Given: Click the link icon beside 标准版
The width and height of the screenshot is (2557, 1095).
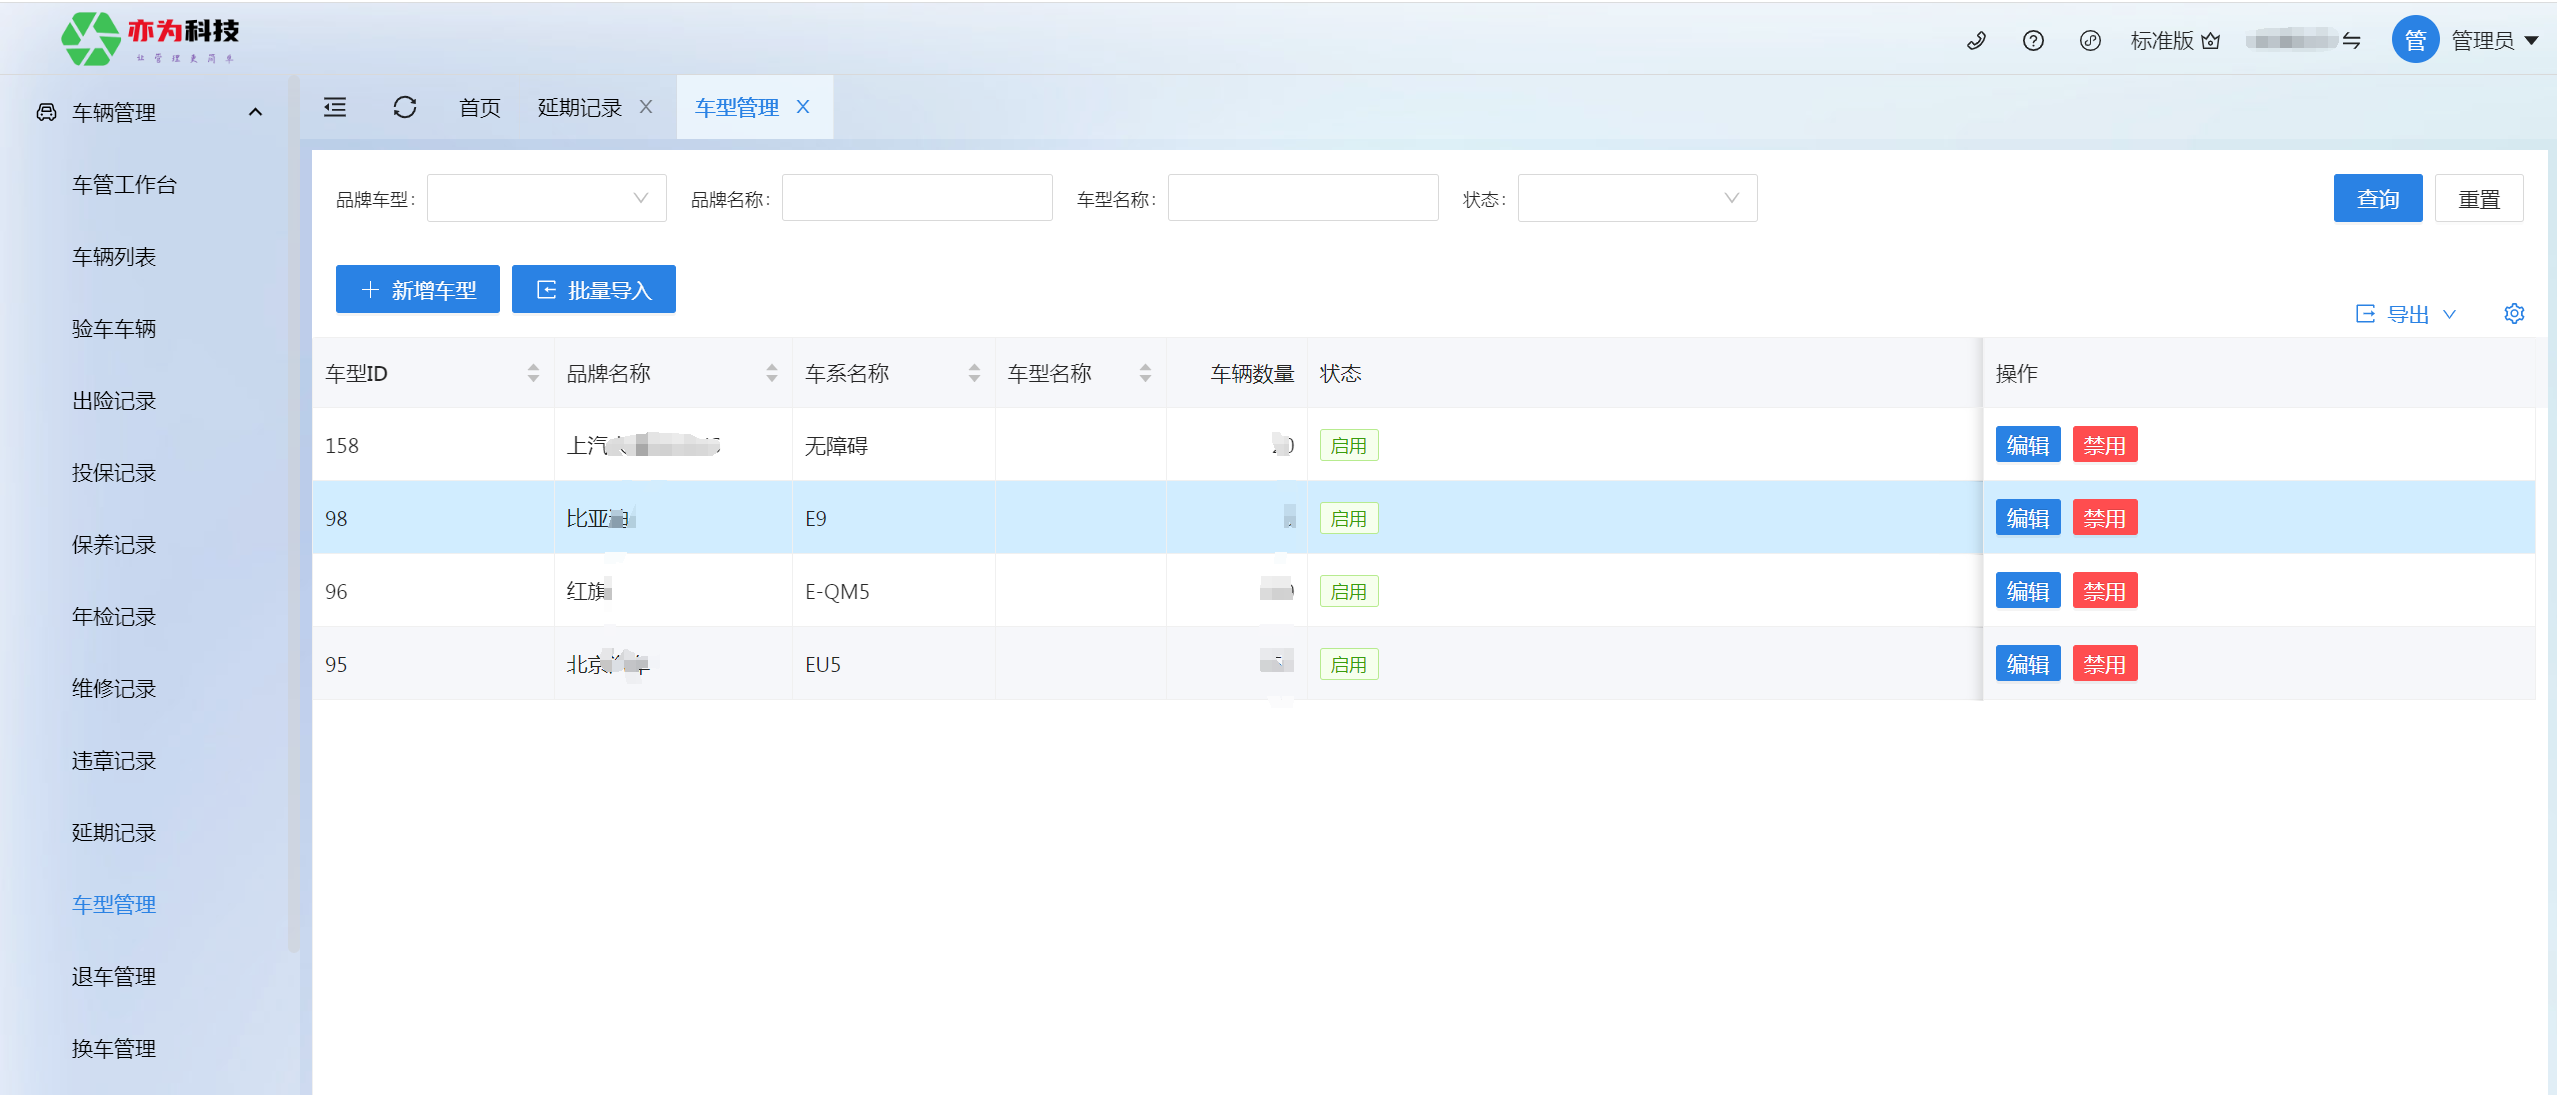Looking at the screenshot, I should 2090,41.
